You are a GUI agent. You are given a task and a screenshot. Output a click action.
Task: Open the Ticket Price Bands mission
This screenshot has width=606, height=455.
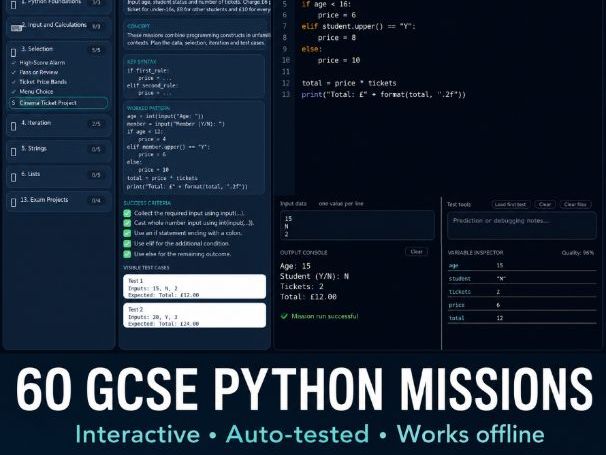tap(43, 82)
